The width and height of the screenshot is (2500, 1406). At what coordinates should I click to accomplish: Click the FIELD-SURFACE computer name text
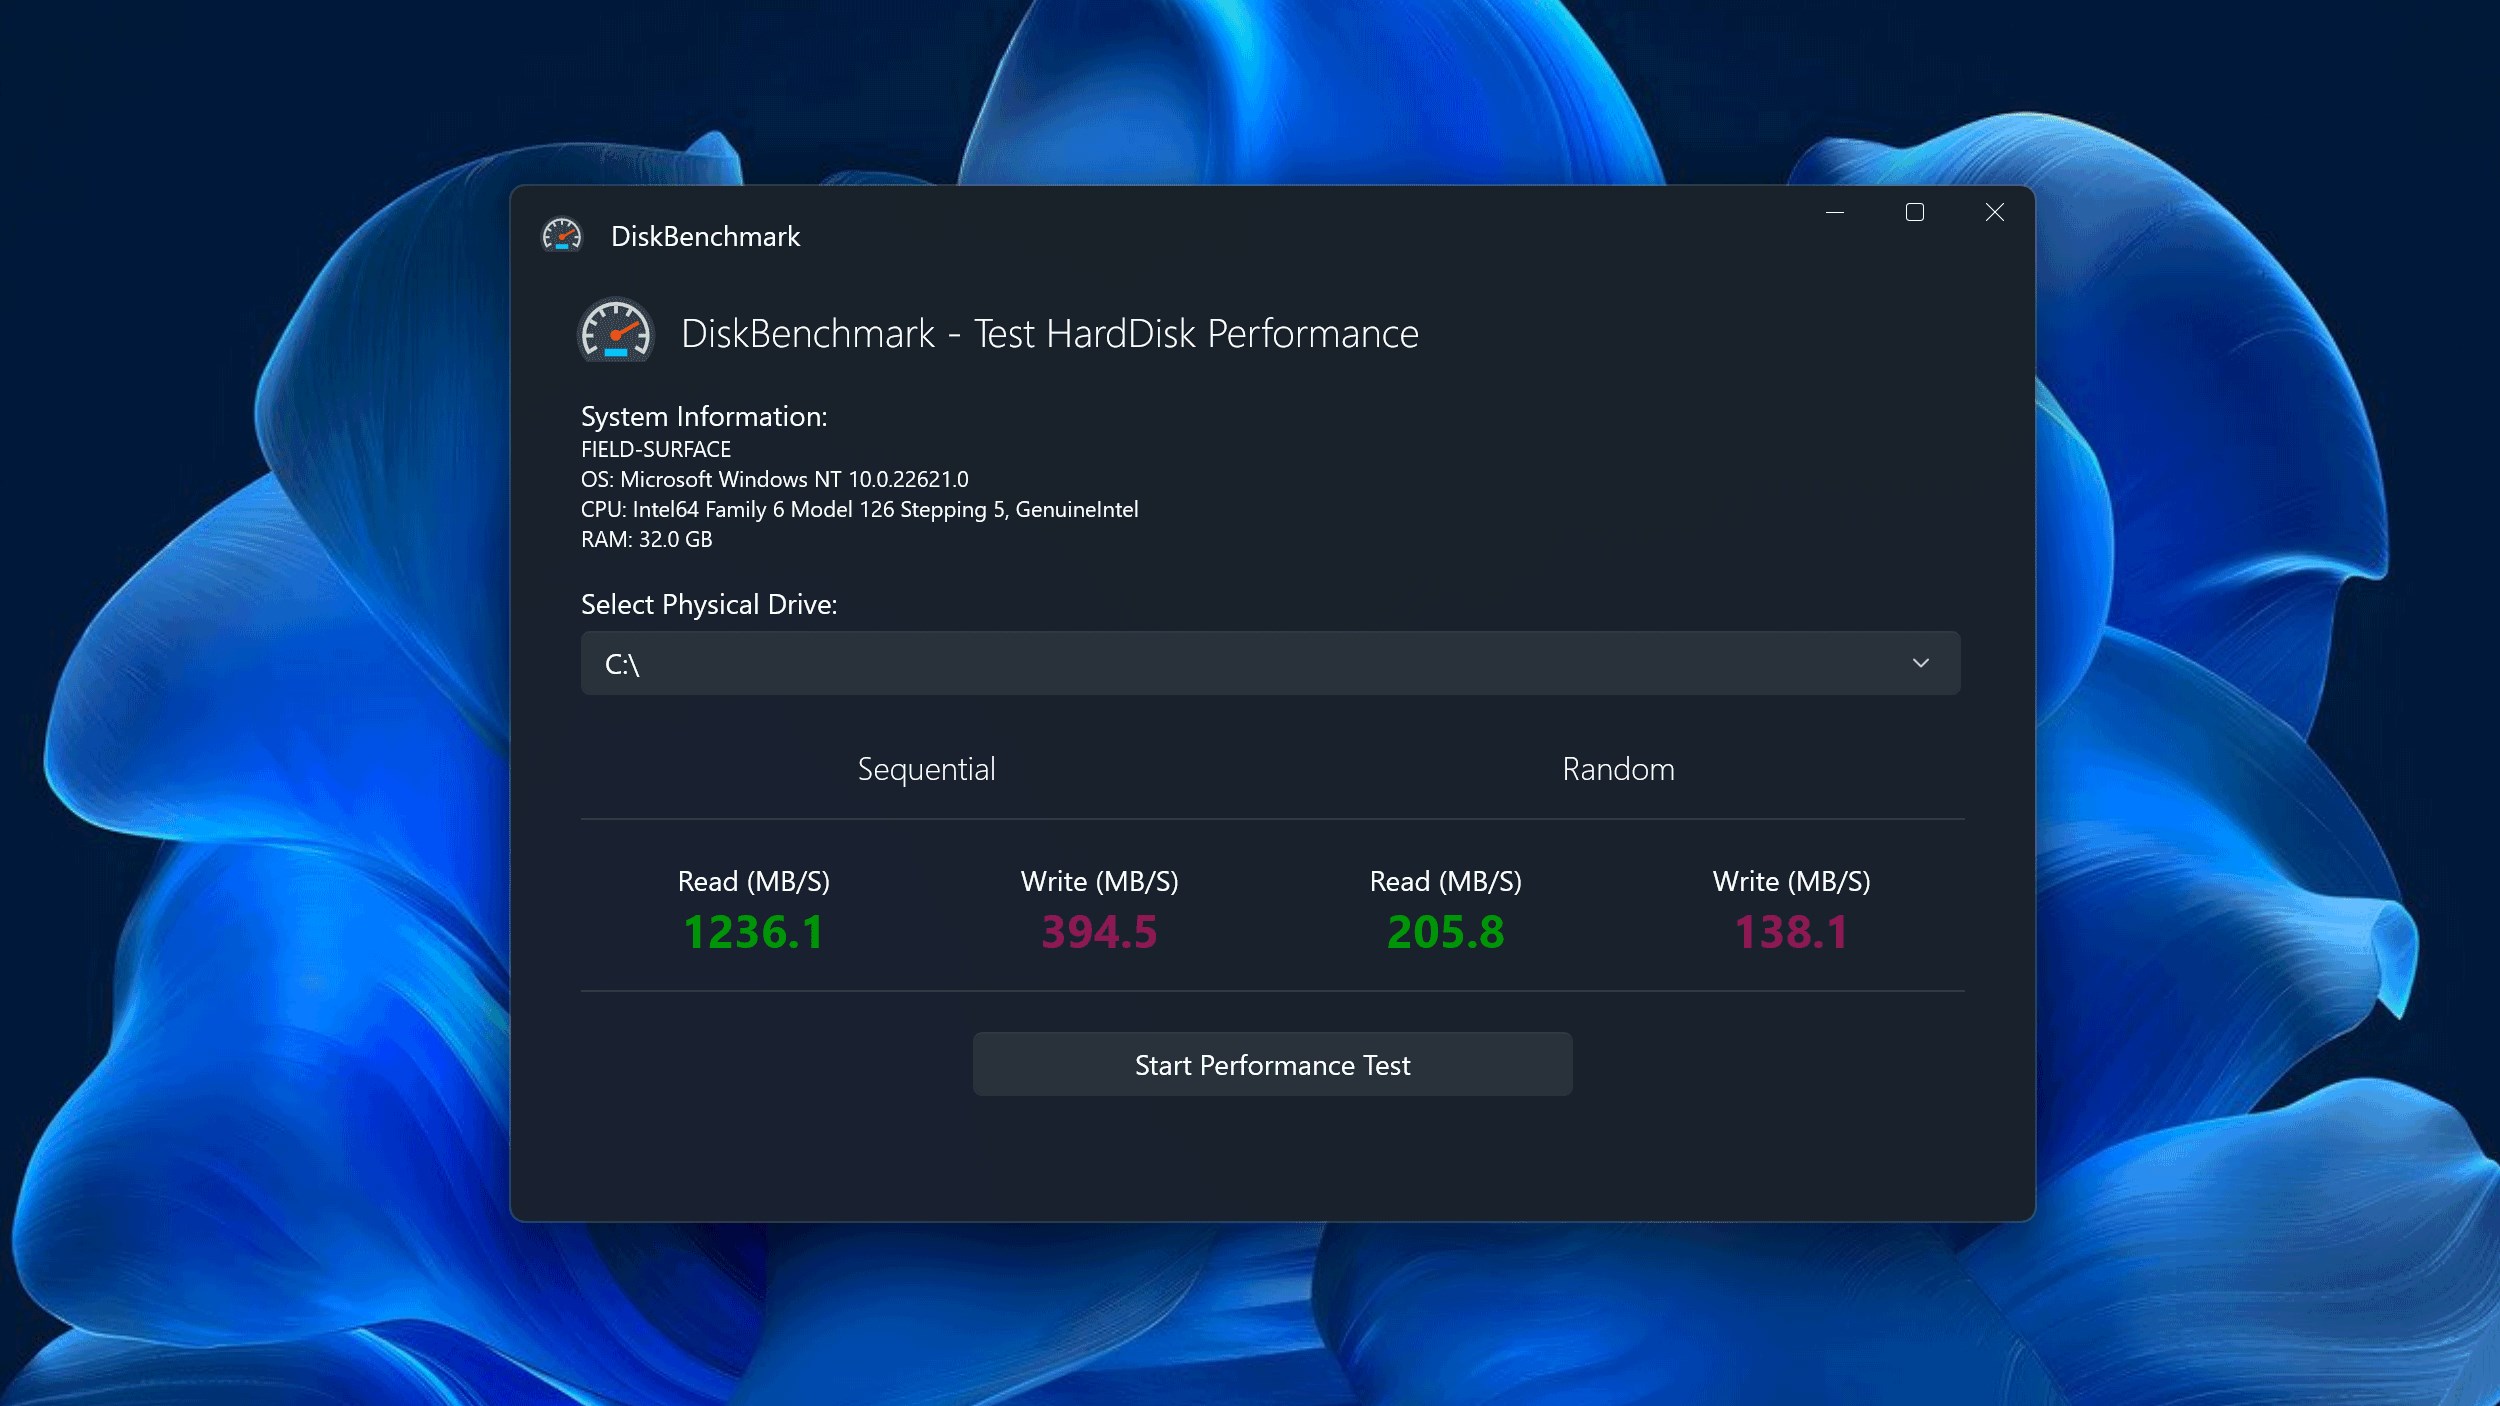click(x=656, y=449)
